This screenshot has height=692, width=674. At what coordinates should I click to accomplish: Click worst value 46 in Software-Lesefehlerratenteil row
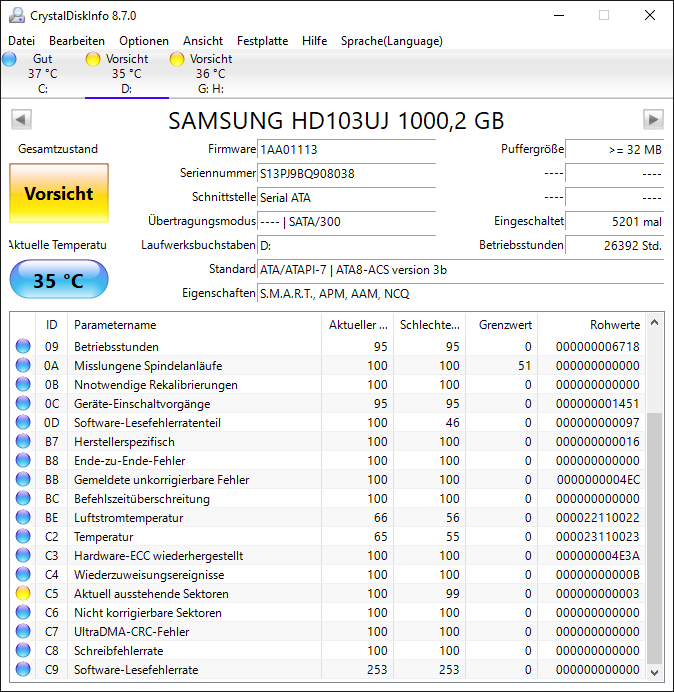point(452,423)
